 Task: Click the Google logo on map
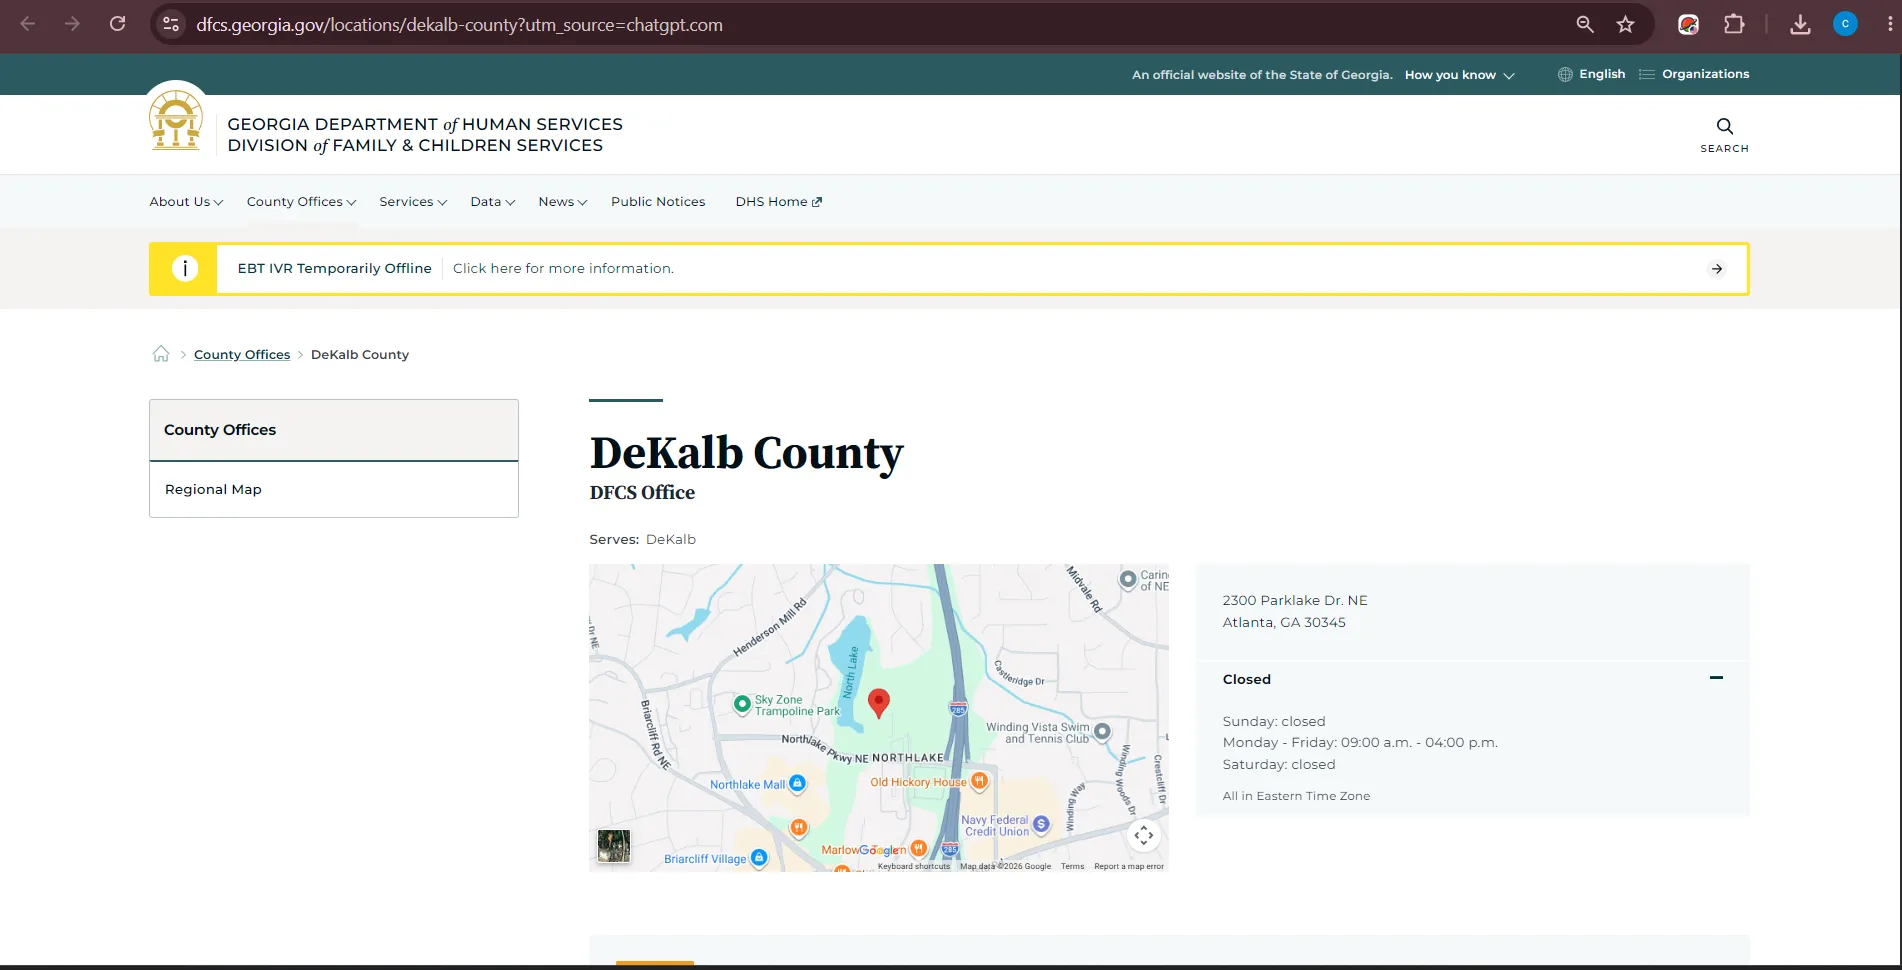pyautogui.click(x=883, y=850)
